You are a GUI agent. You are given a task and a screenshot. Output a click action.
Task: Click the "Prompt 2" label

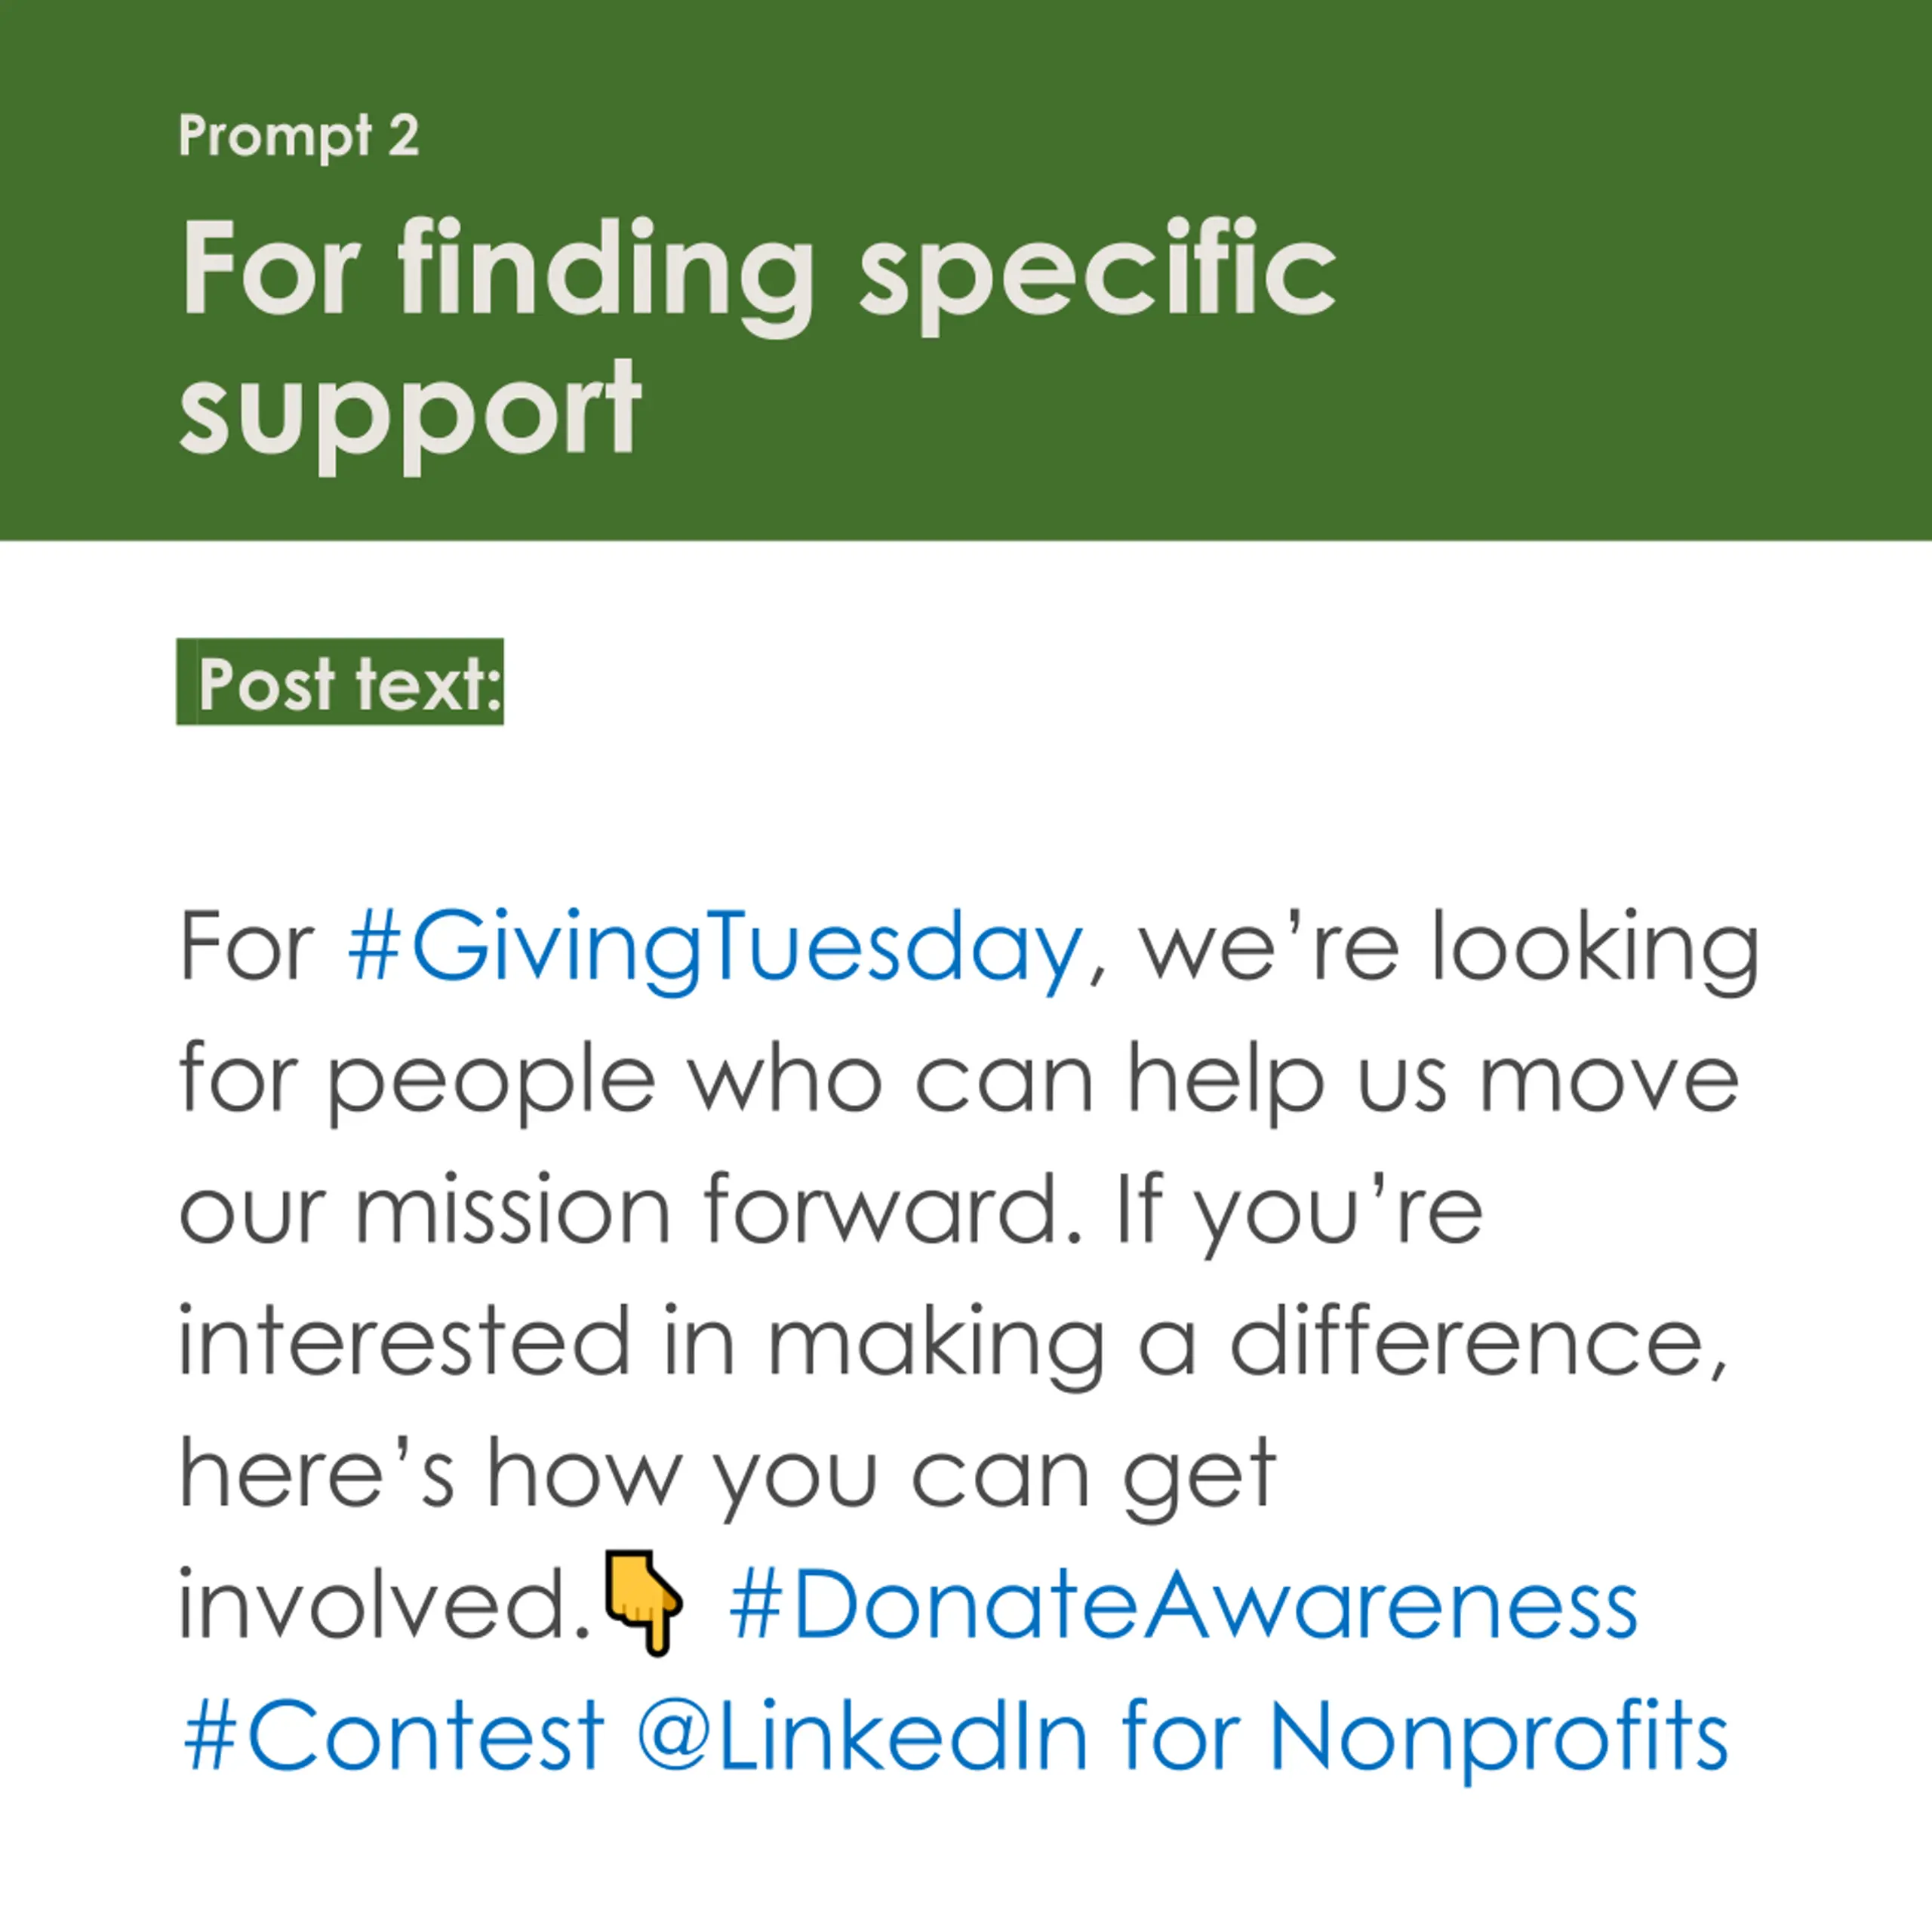(298, 135)
